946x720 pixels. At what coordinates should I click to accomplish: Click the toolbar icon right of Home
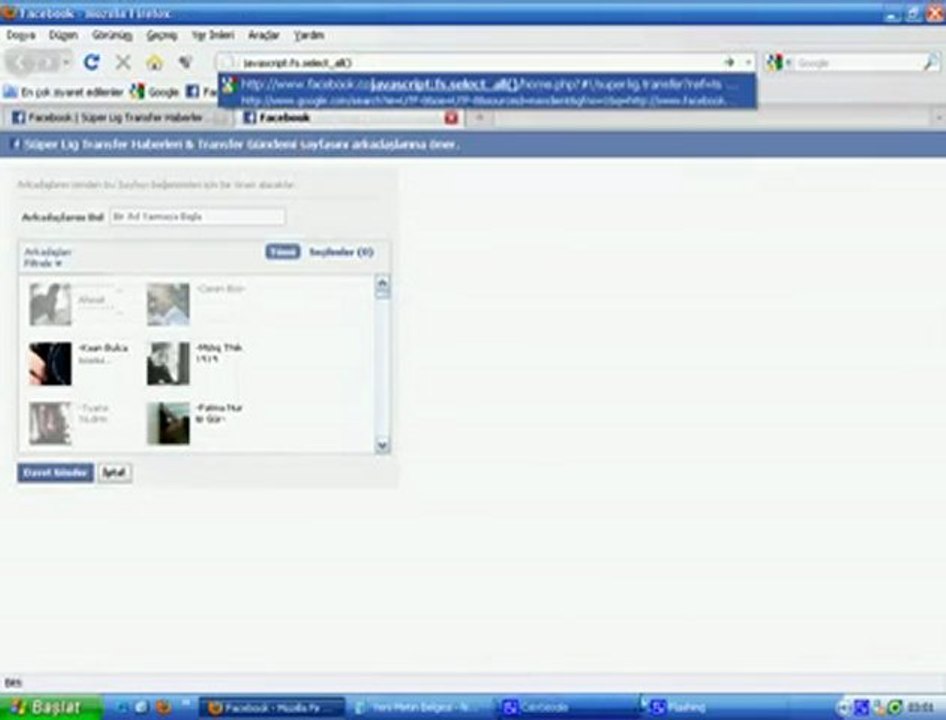[x=185, y=62]
